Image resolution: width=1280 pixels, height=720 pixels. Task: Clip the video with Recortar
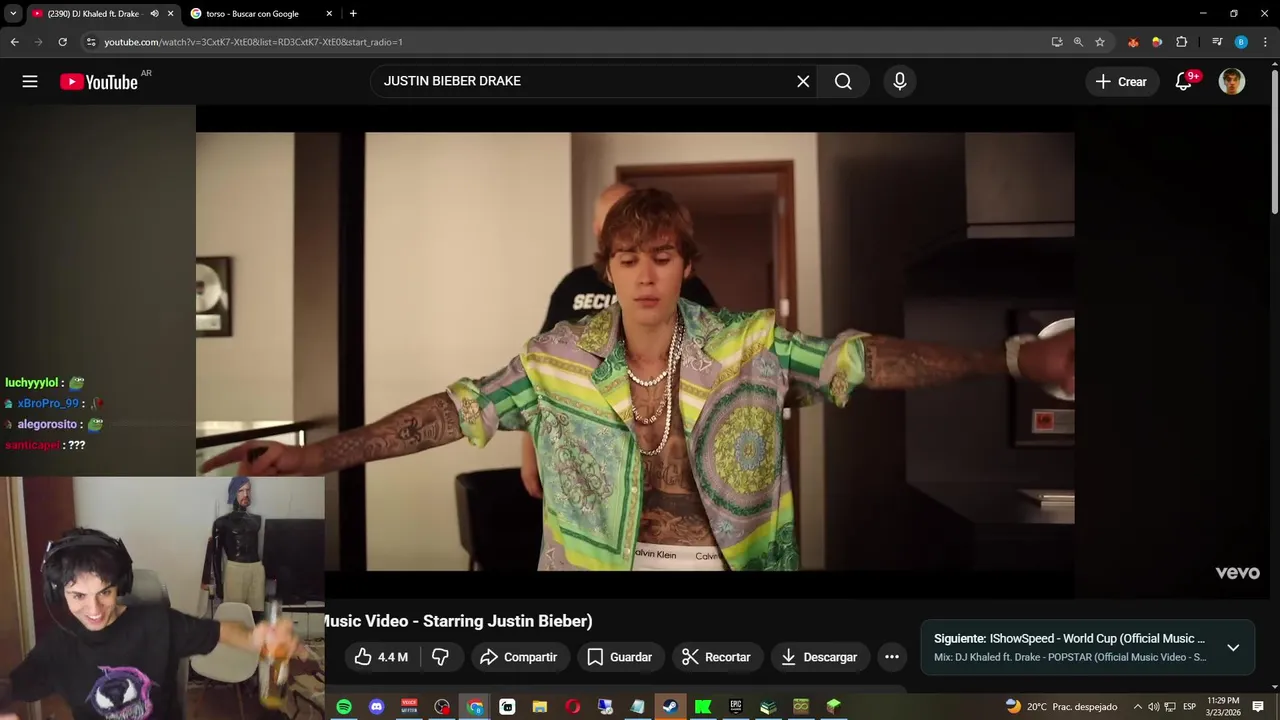716,657
